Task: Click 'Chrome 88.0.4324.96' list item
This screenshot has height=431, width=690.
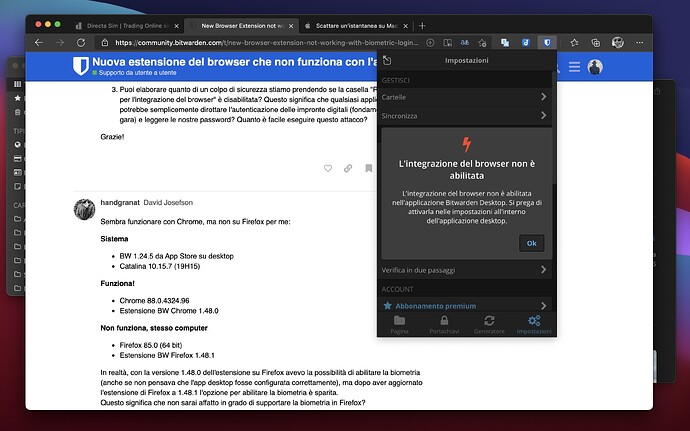Action: coord(154,301)
